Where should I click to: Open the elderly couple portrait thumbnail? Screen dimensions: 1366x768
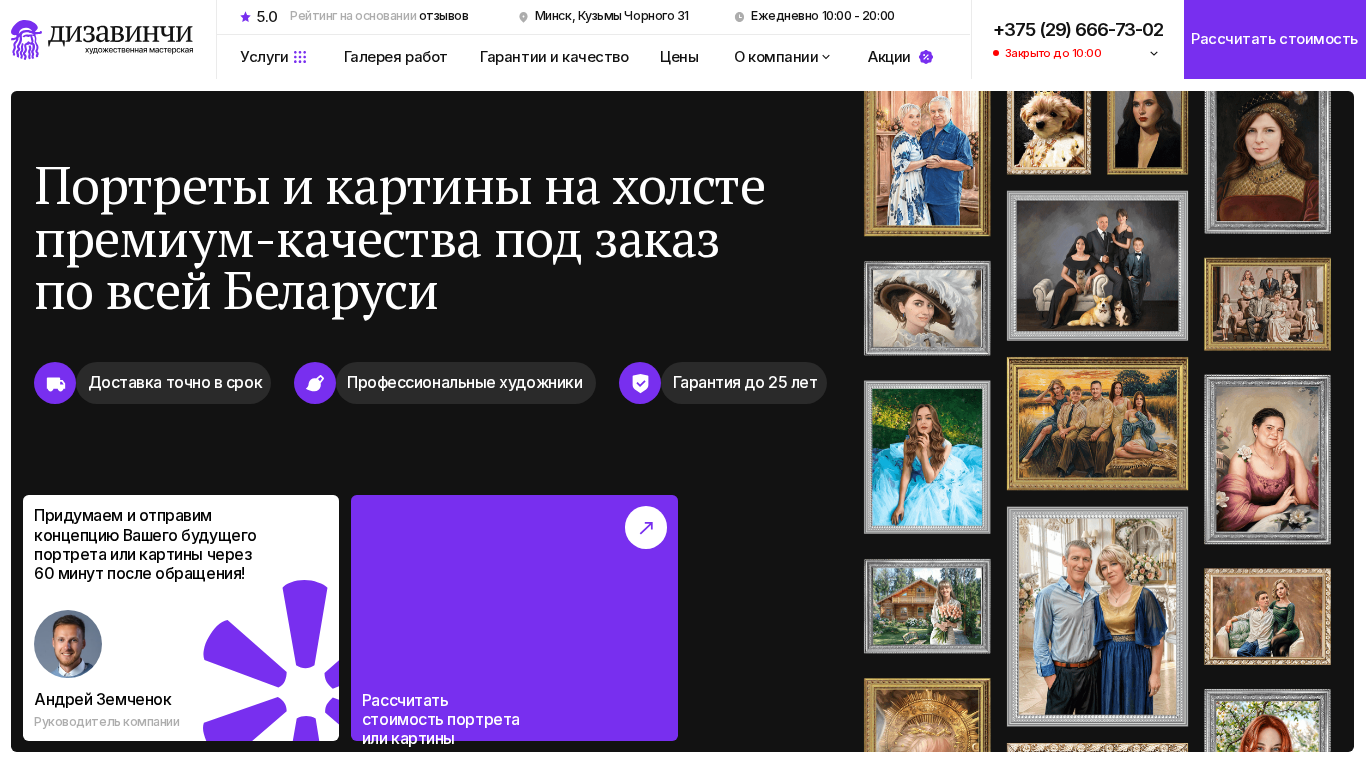tap(927, 163)
